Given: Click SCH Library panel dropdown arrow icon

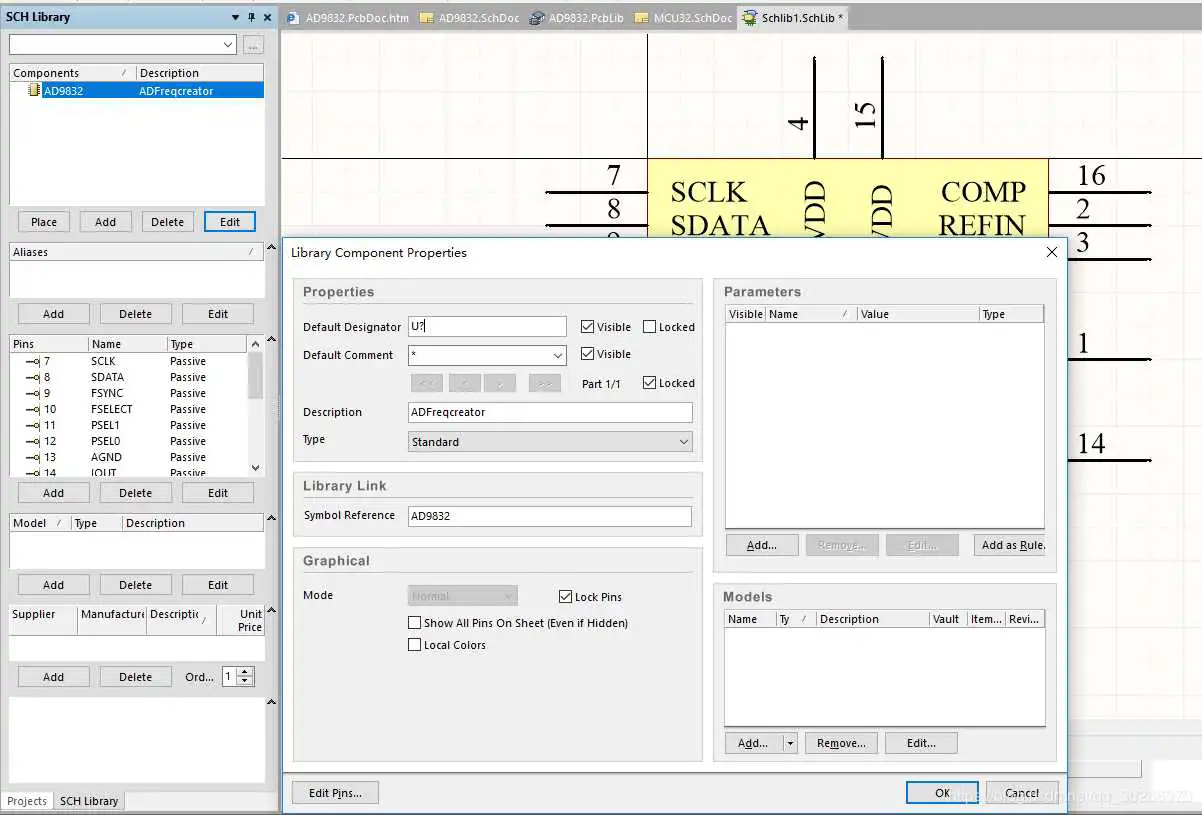Looking at the screenshot, I should 236,17.
